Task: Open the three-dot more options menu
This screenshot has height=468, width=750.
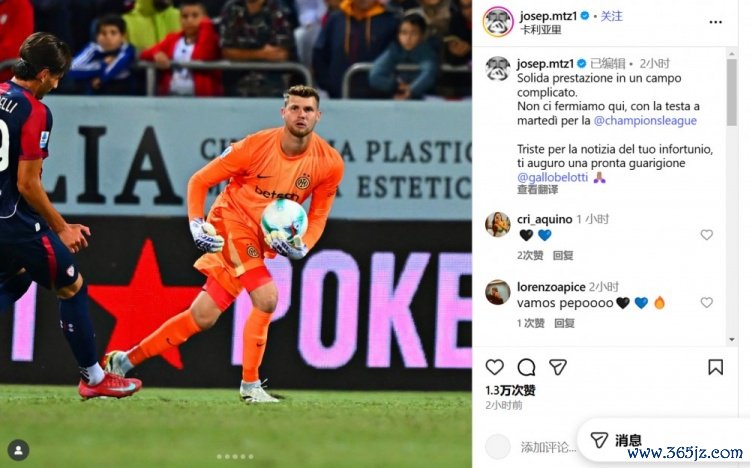Action: coord(716,22)
